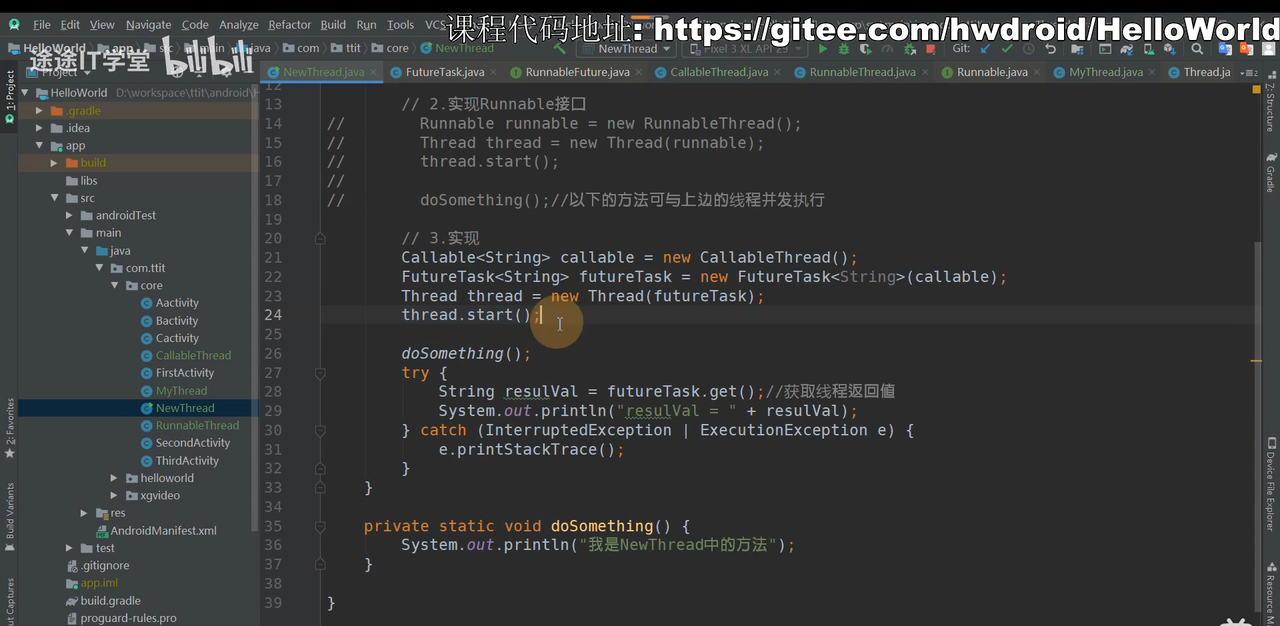Collapse the try block fold marker
The height and width of the screenshot is (626, 1280).
coord(320,373)
